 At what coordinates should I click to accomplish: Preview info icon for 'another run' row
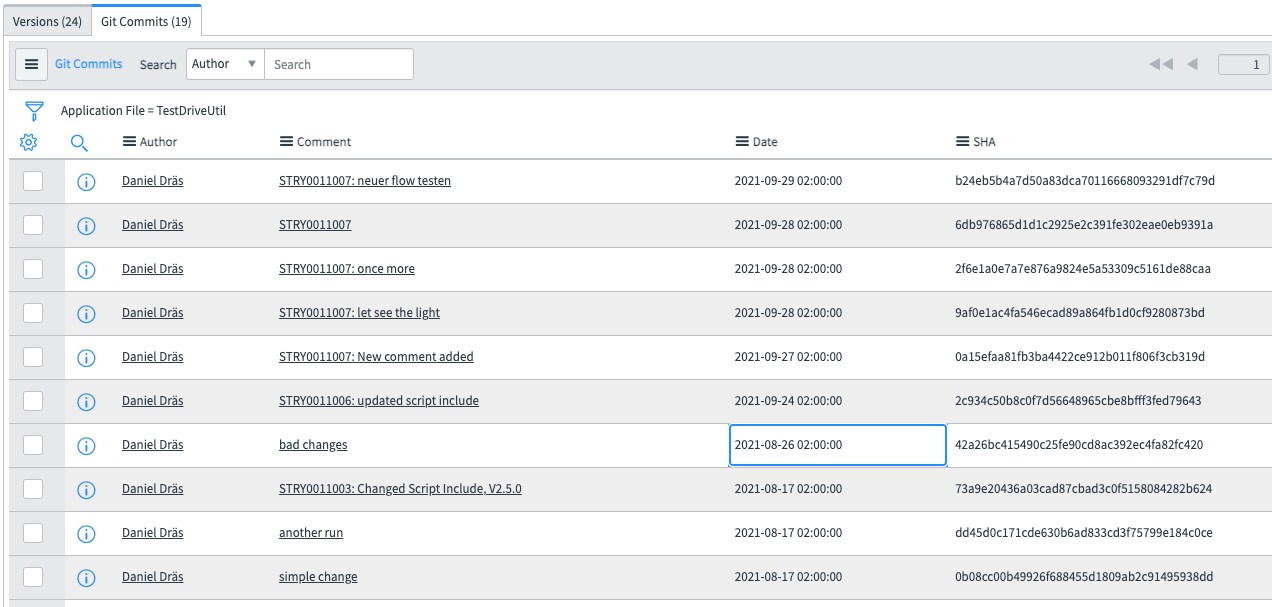[x=86, y=534]
